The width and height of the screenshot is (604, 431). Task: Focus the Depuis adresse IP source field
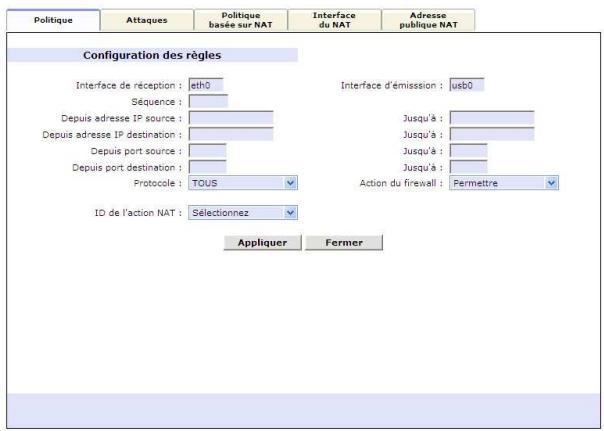pyautogui.click(x=230, y=118)
